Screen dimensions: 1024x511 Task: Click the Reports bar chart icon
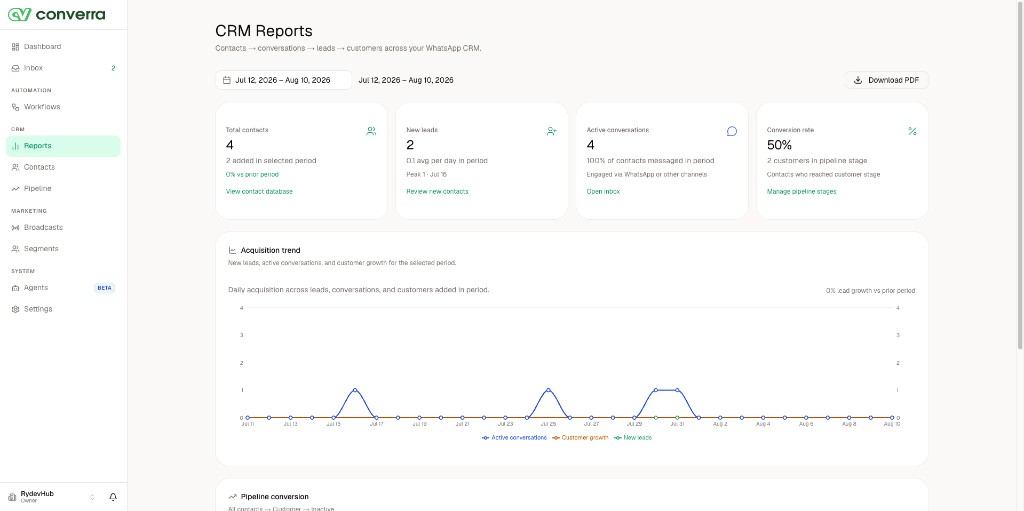click(x=16, y=146)
